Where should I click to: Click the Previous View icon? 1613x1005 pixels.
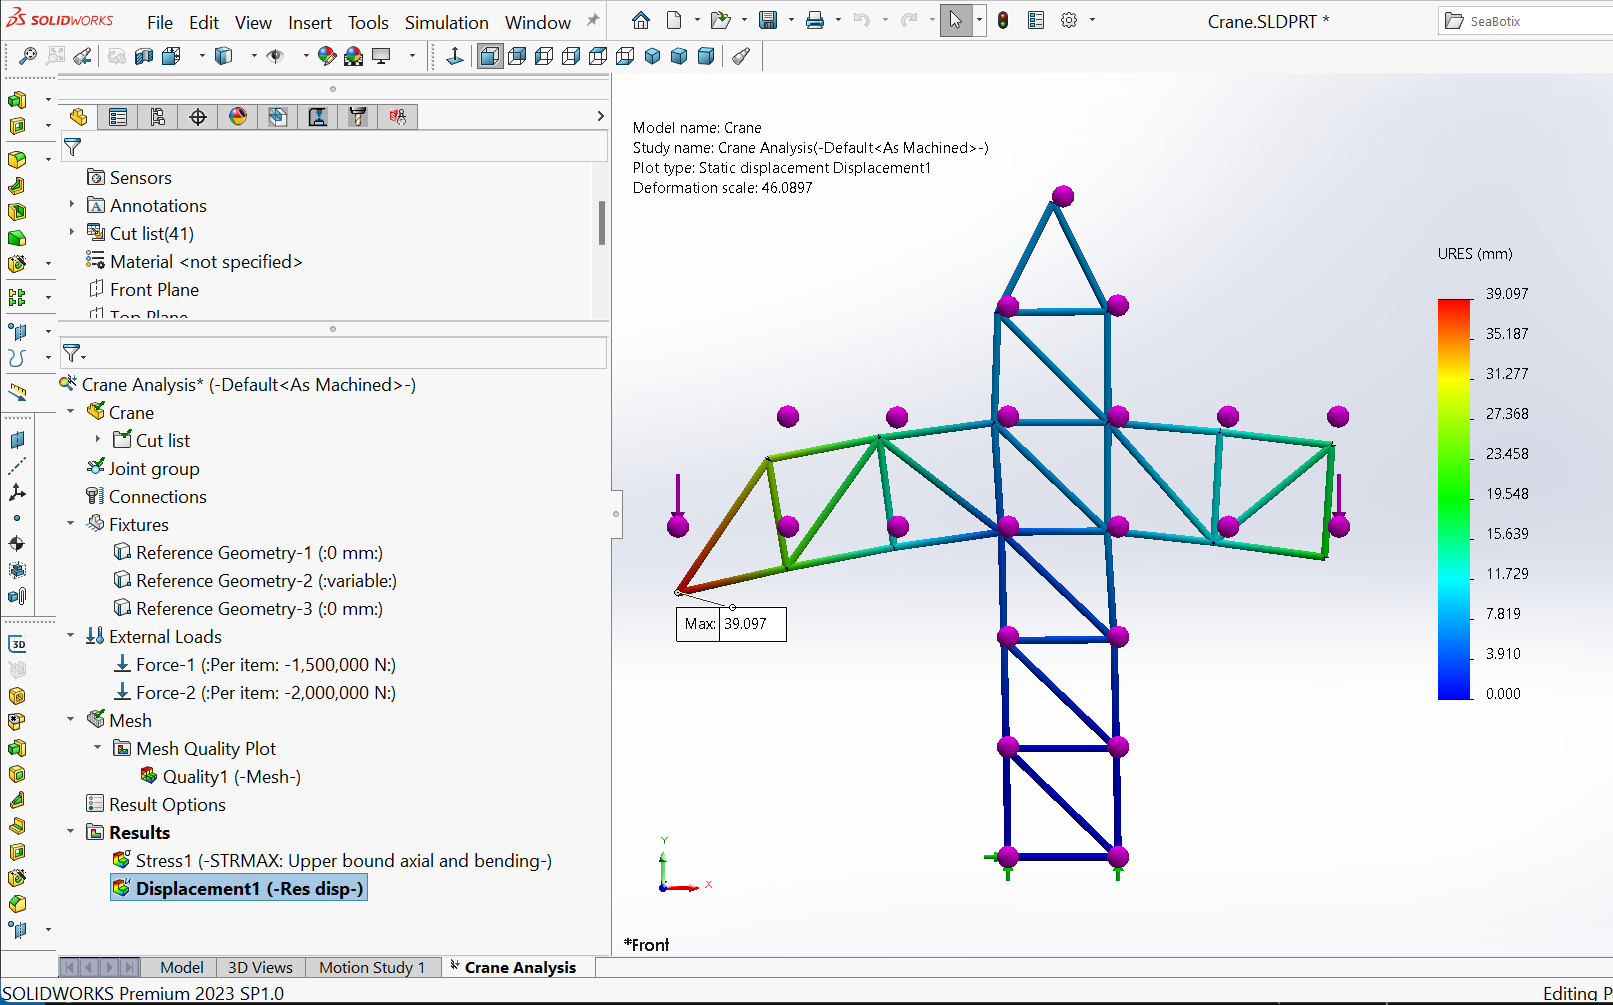click(83, 56)
